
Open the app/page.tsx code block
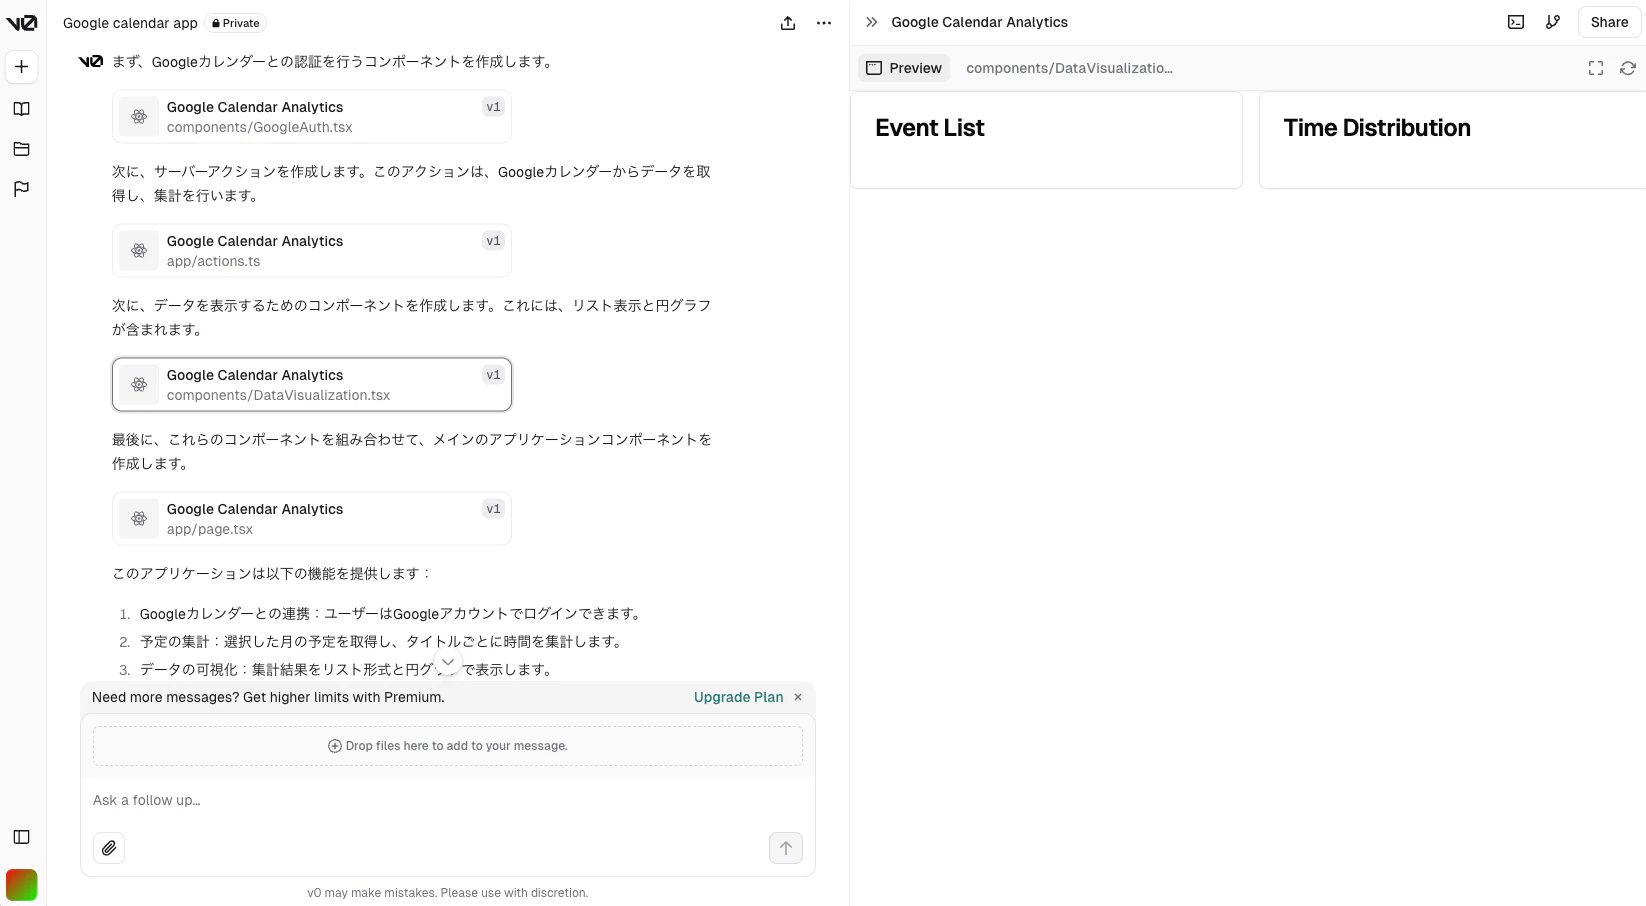point(312,519)
